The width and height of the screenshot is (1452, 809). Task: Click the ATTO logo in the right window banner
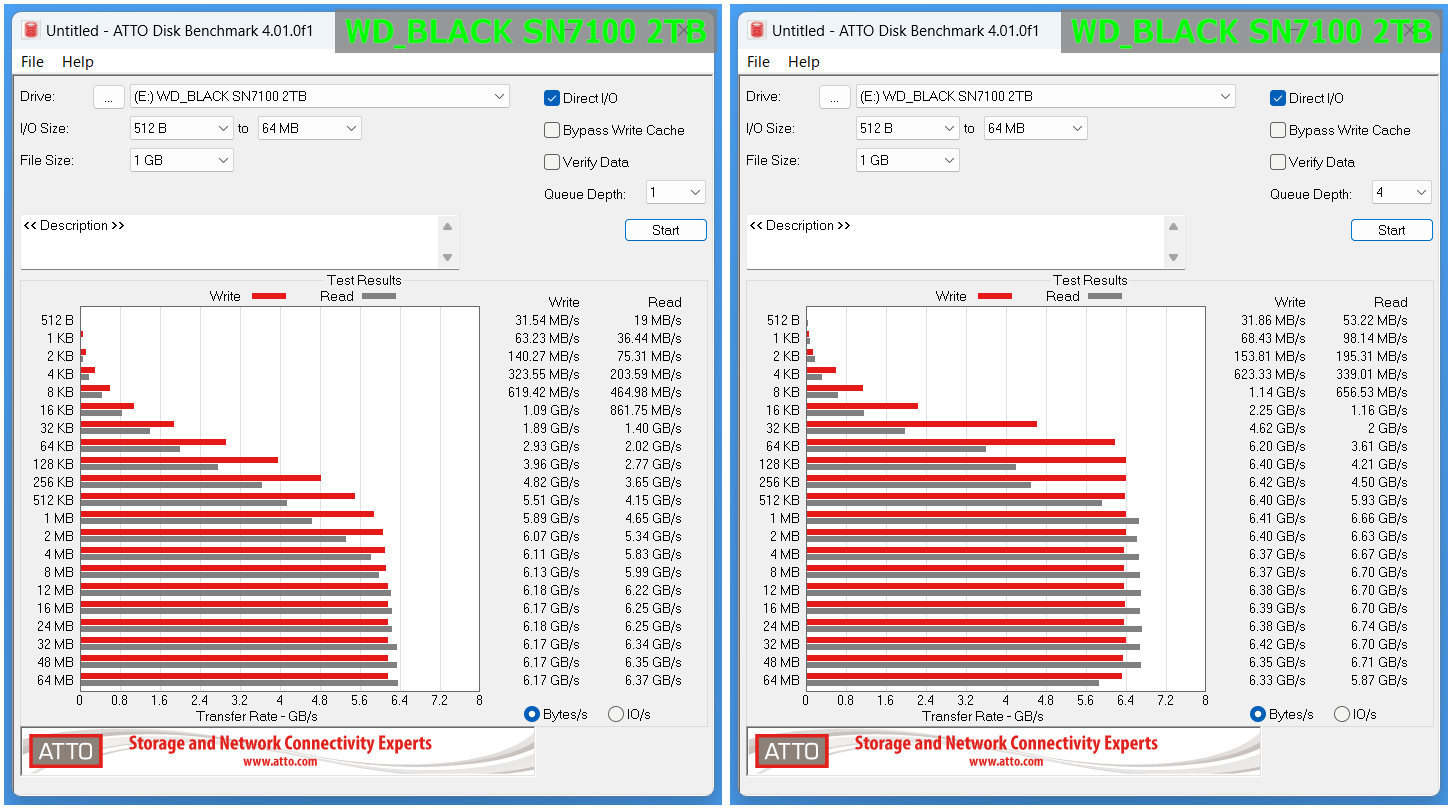tap(792, 751)
